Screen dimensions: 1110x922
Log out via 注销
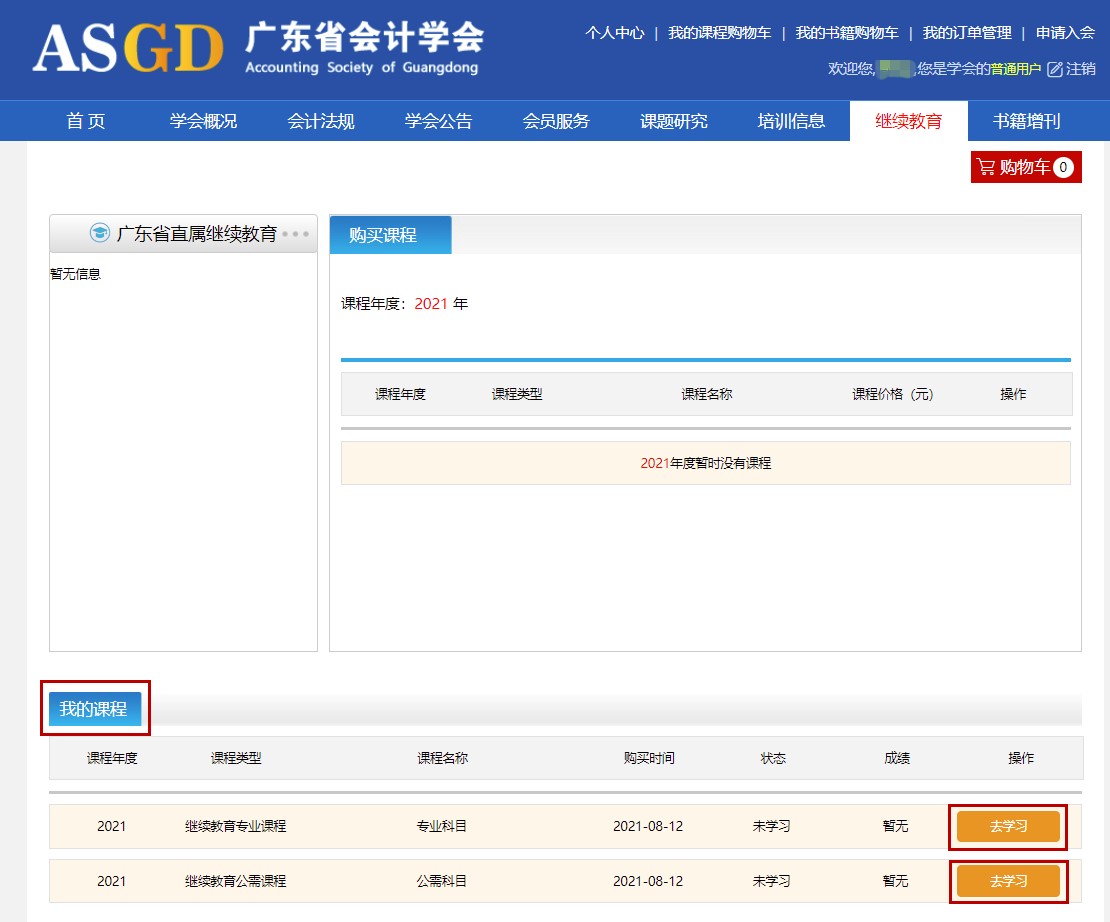[1081, 69]
